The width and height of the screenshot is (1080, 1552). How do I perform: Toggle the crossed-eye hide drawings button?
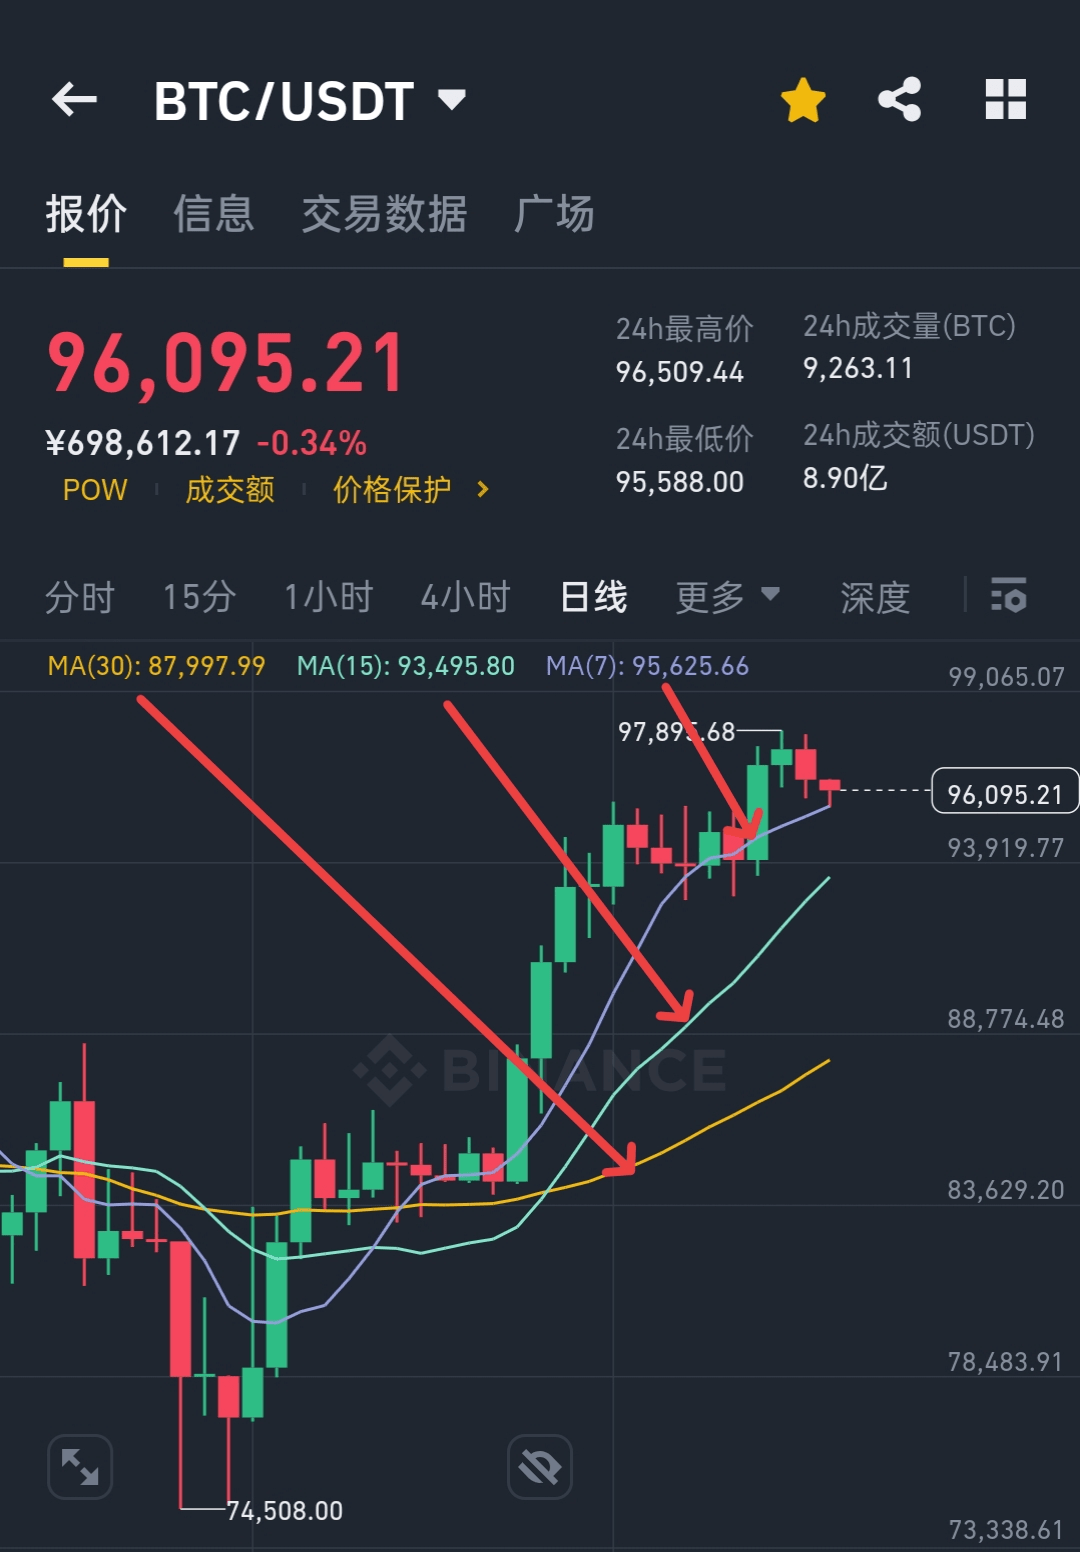coord(540,1467)
